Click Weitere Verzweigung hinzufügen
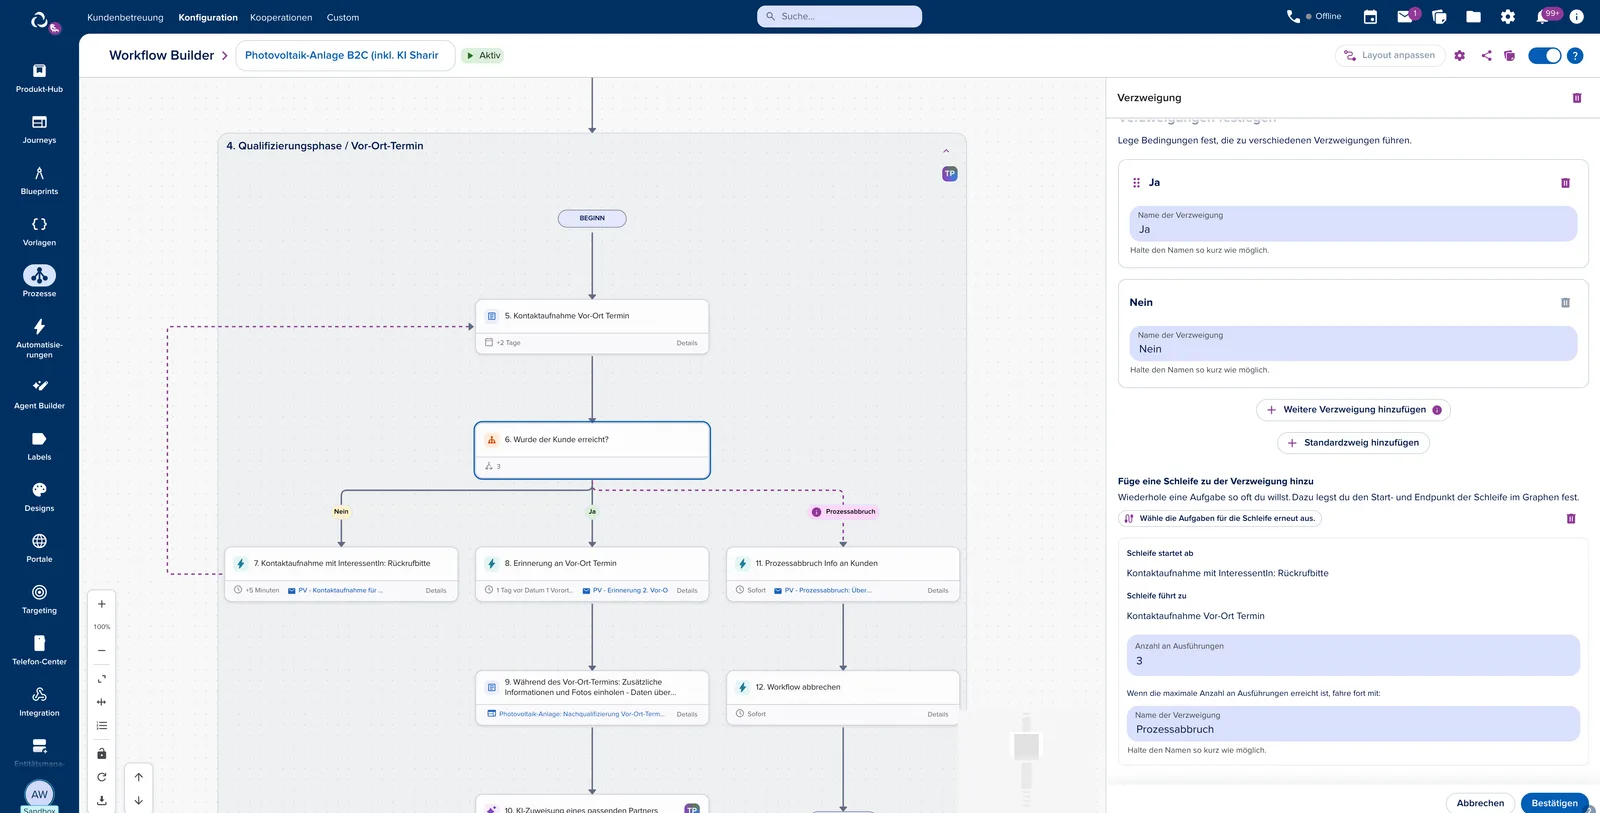 click(x=1353, y=410)
